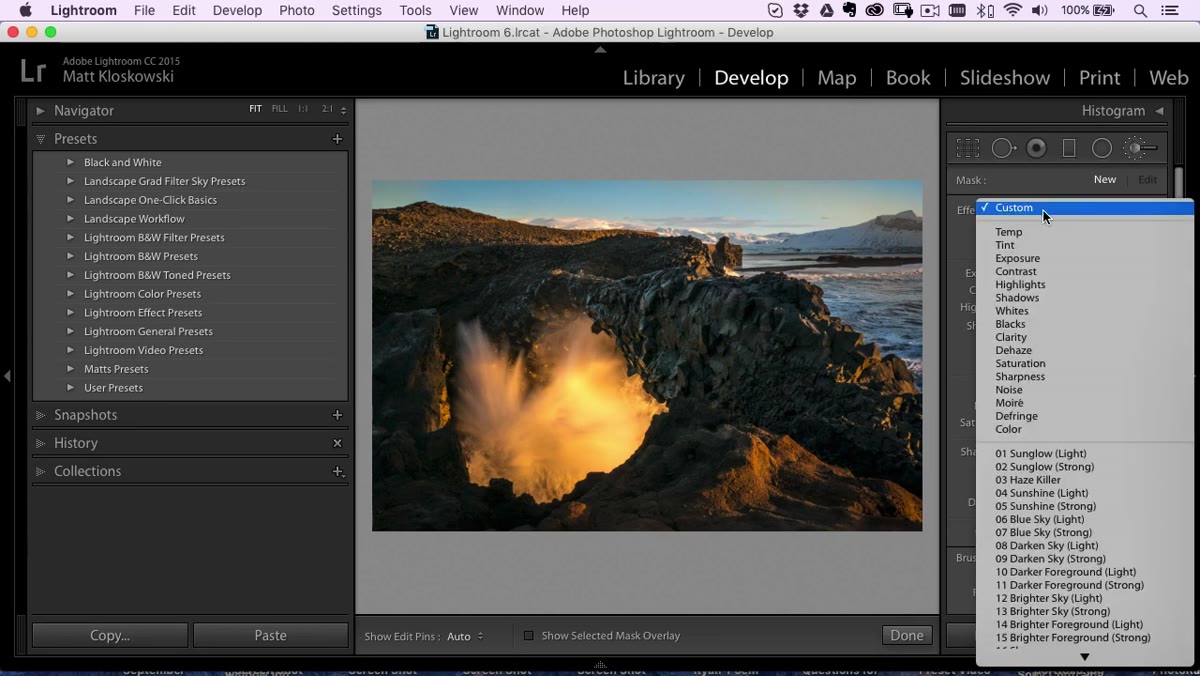The height and width of the screenshot is (676, 1200).
Task: Expand the Snapshots panel
Action: (x=40, y=415)
